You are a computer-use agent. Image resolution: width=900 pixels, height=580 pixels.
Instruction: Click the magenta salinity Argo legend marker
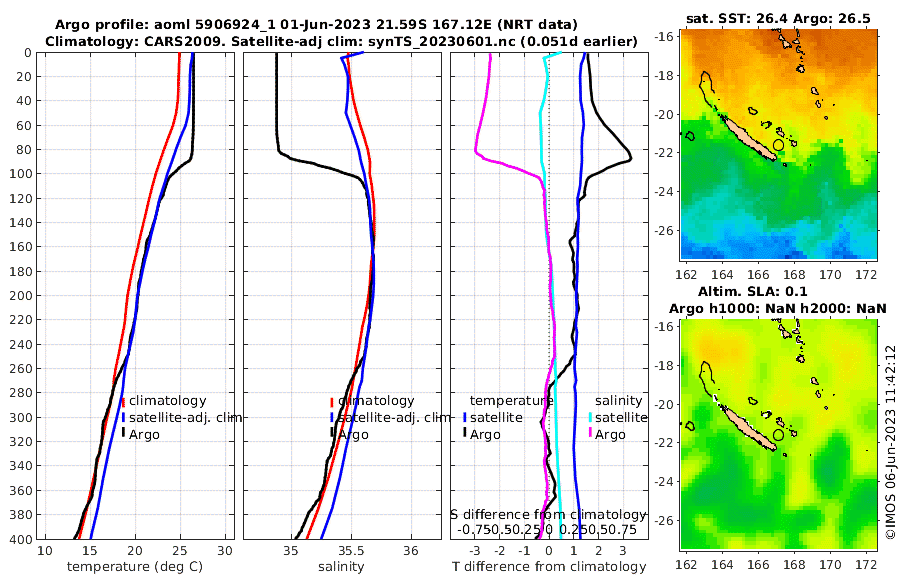click(590, 434)
